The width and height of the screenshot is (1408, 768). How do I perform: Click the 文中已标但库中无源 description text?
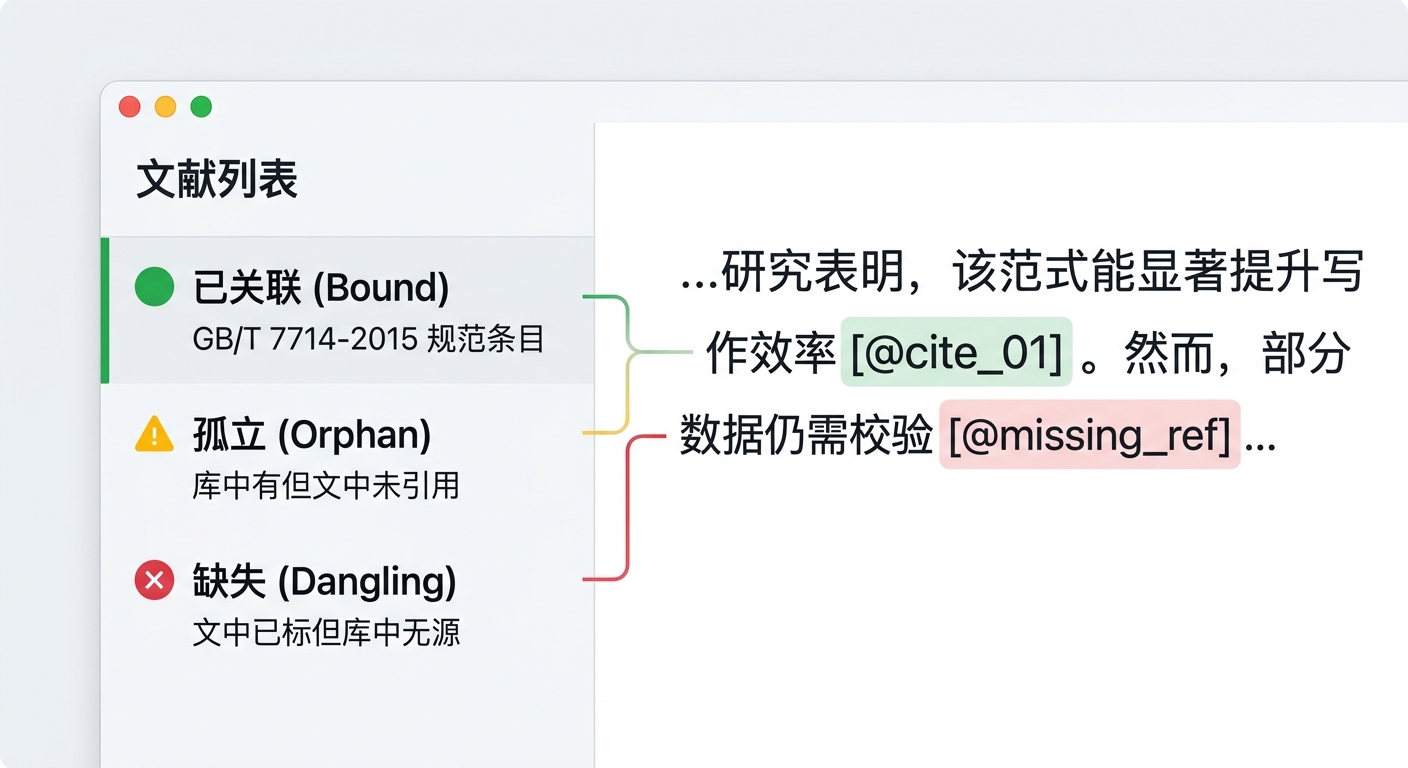click(326, 632)
